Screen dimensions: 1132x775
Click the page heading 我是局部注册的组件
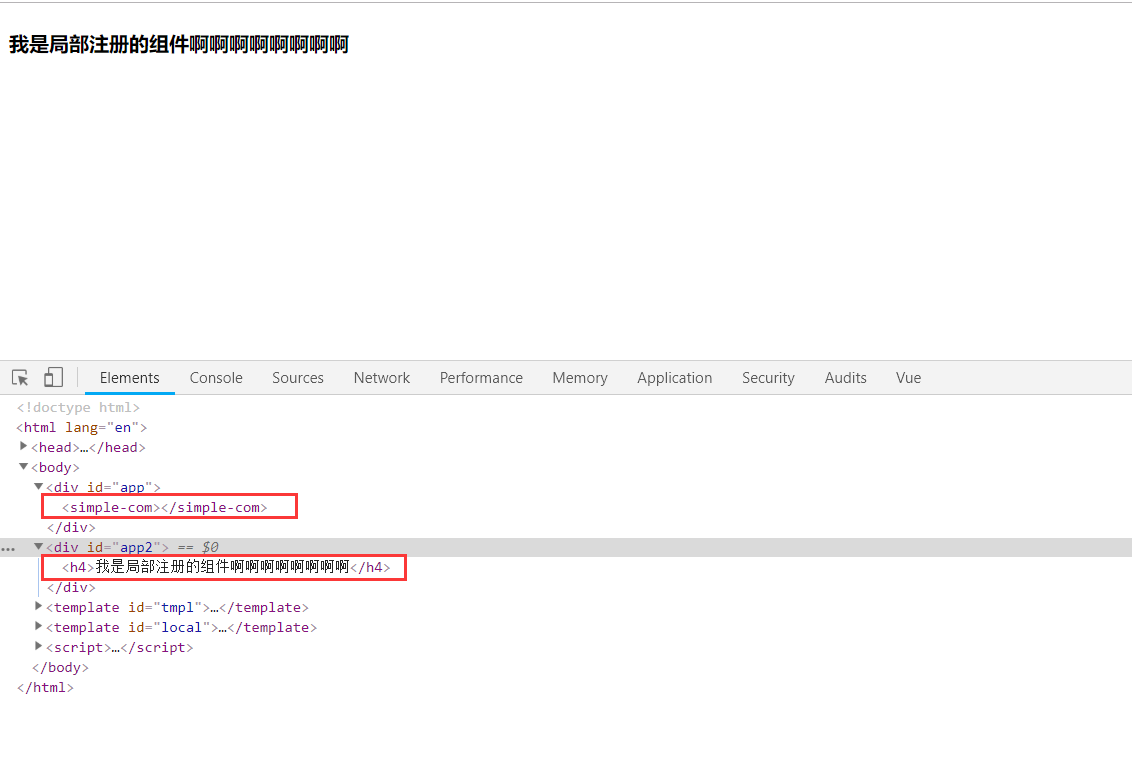point(178,44)
